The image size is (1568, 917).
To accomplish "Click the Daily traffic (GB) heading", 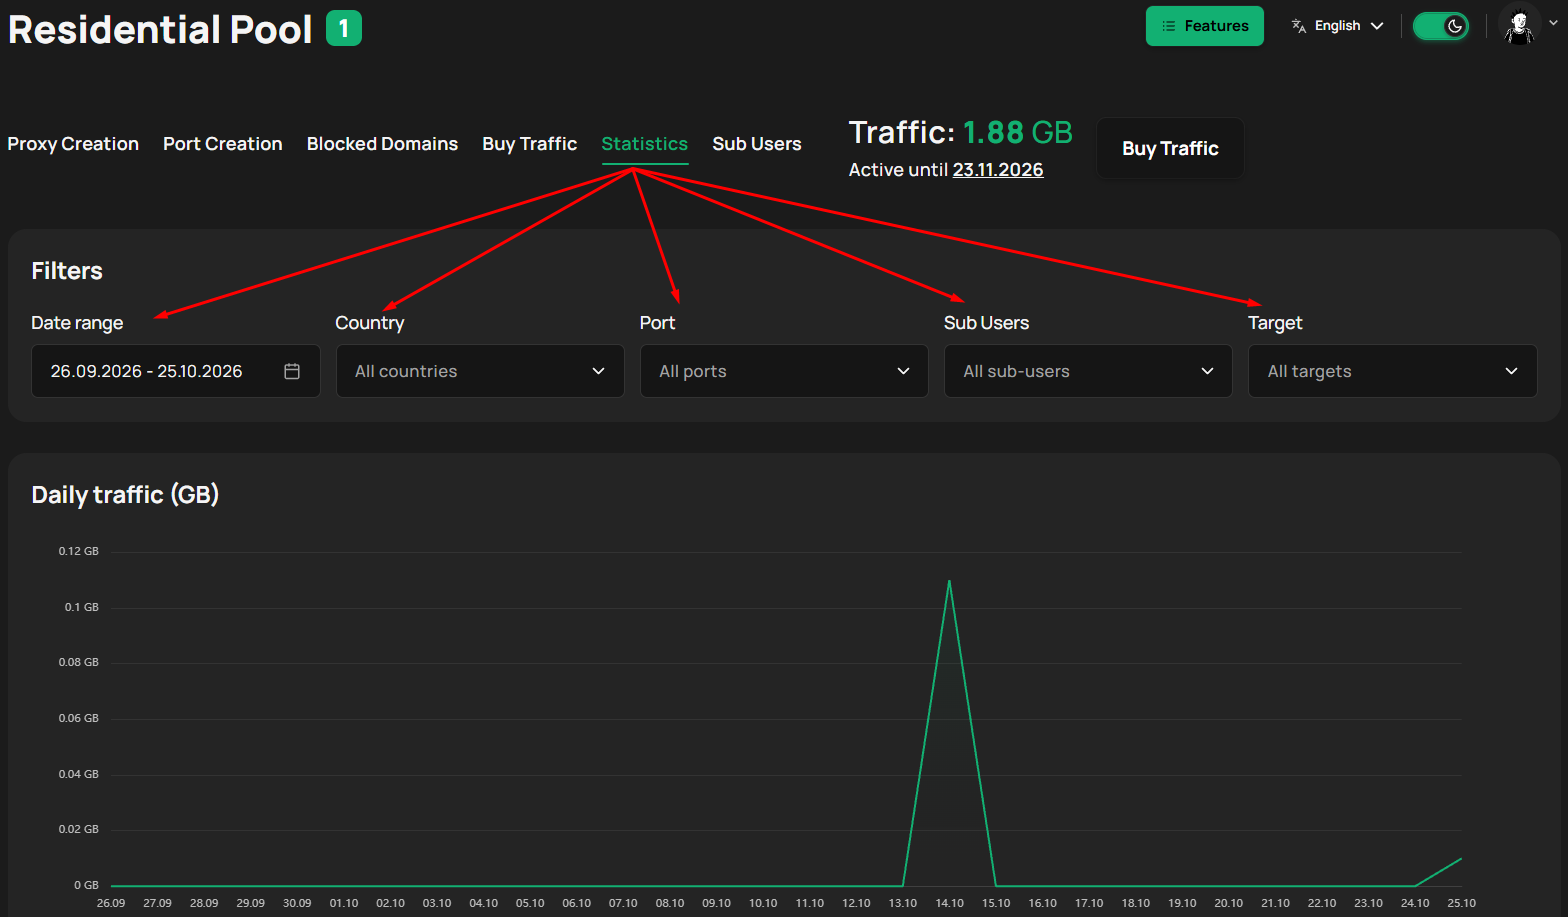I will [125, 495].
